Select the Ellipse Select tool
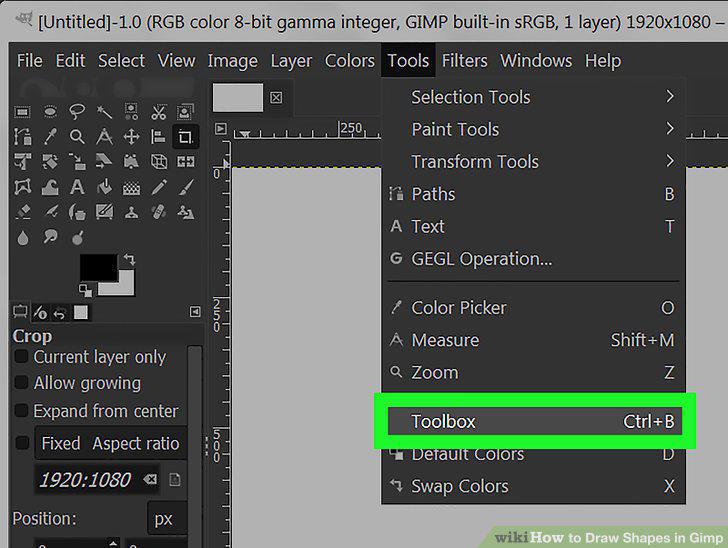The image size is (728, 548). coord(50,112)
